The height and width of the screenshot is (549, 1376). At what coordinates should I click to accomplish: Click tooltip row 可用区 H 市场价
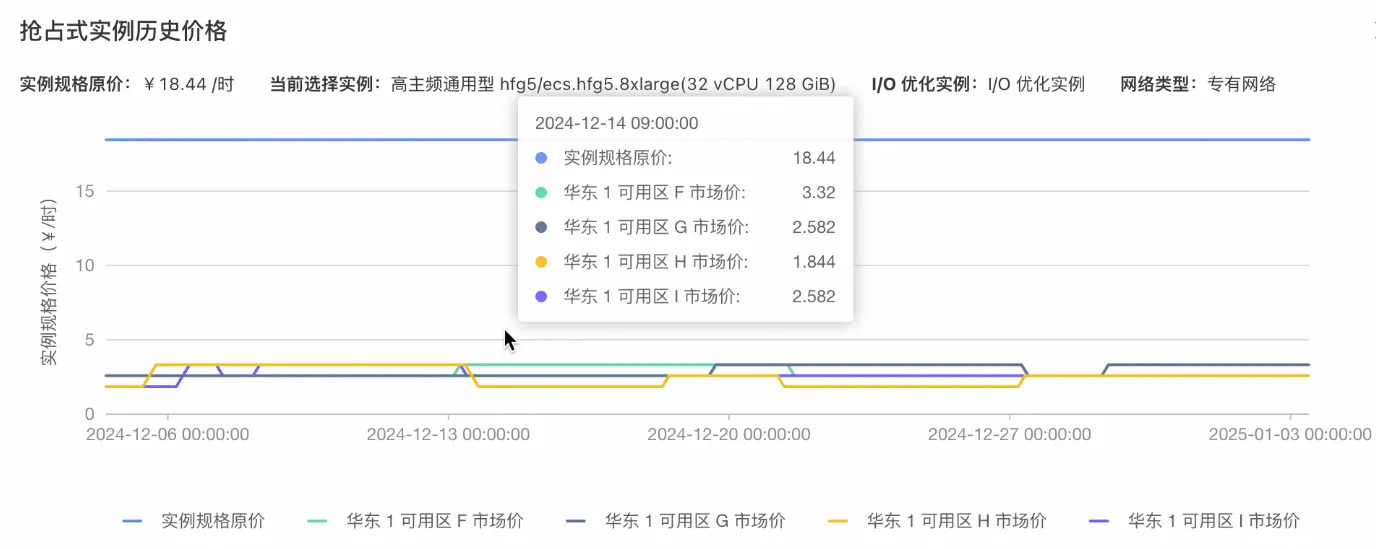pyautogui.click(x=685, y=262)
